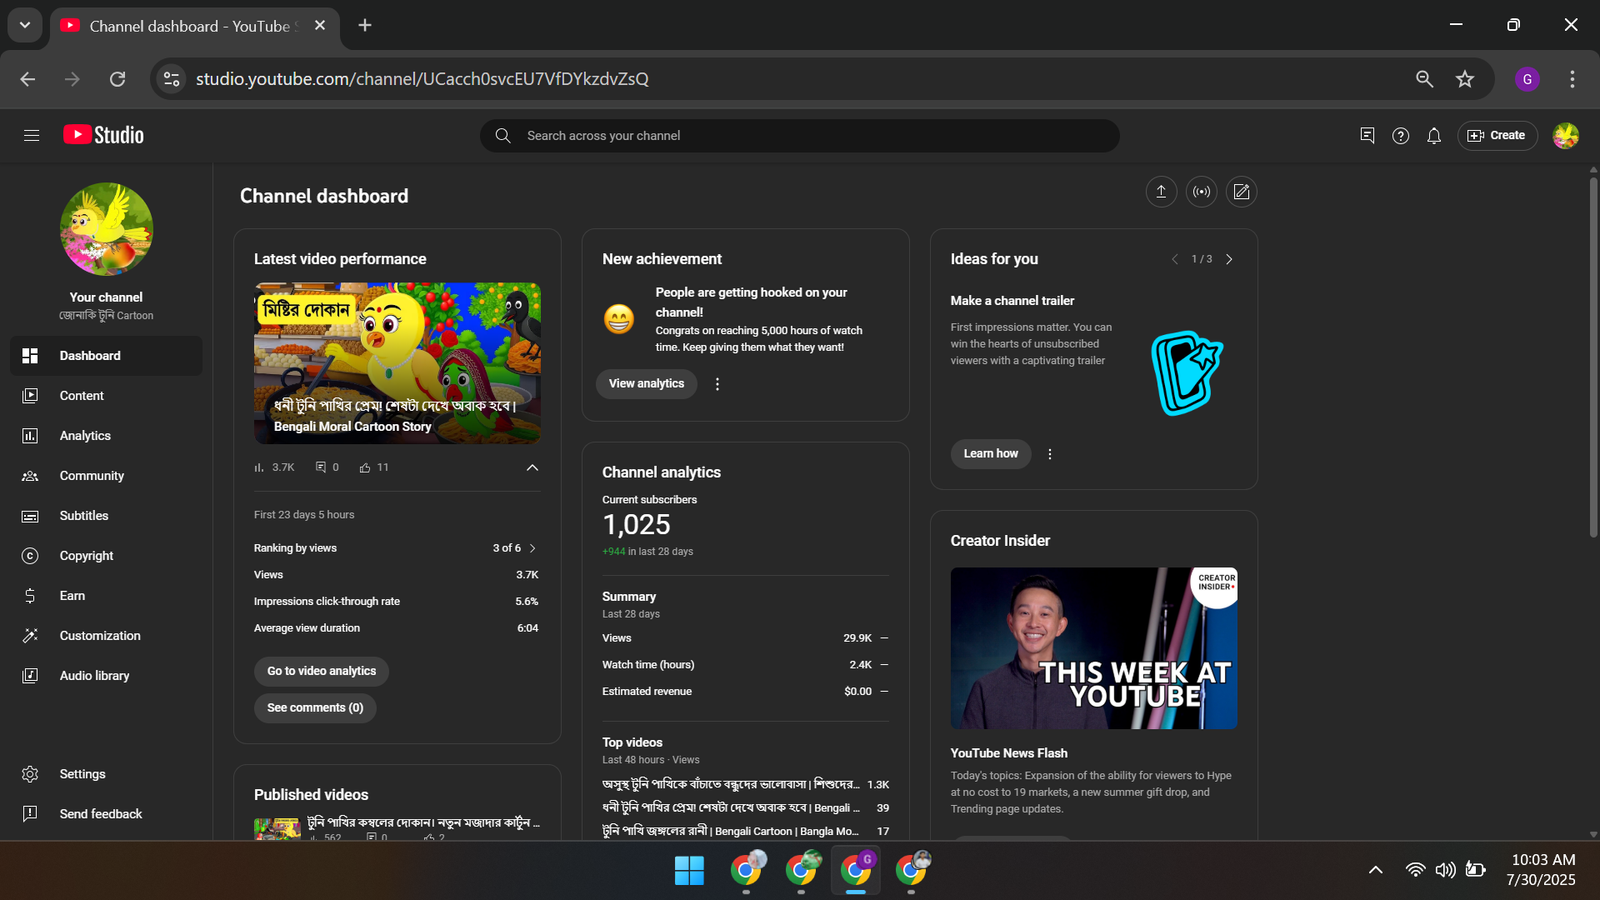This screenshot has width=1600, height=900.
Task: Open more options for Ideas for you card
Action: (1050, 454)
